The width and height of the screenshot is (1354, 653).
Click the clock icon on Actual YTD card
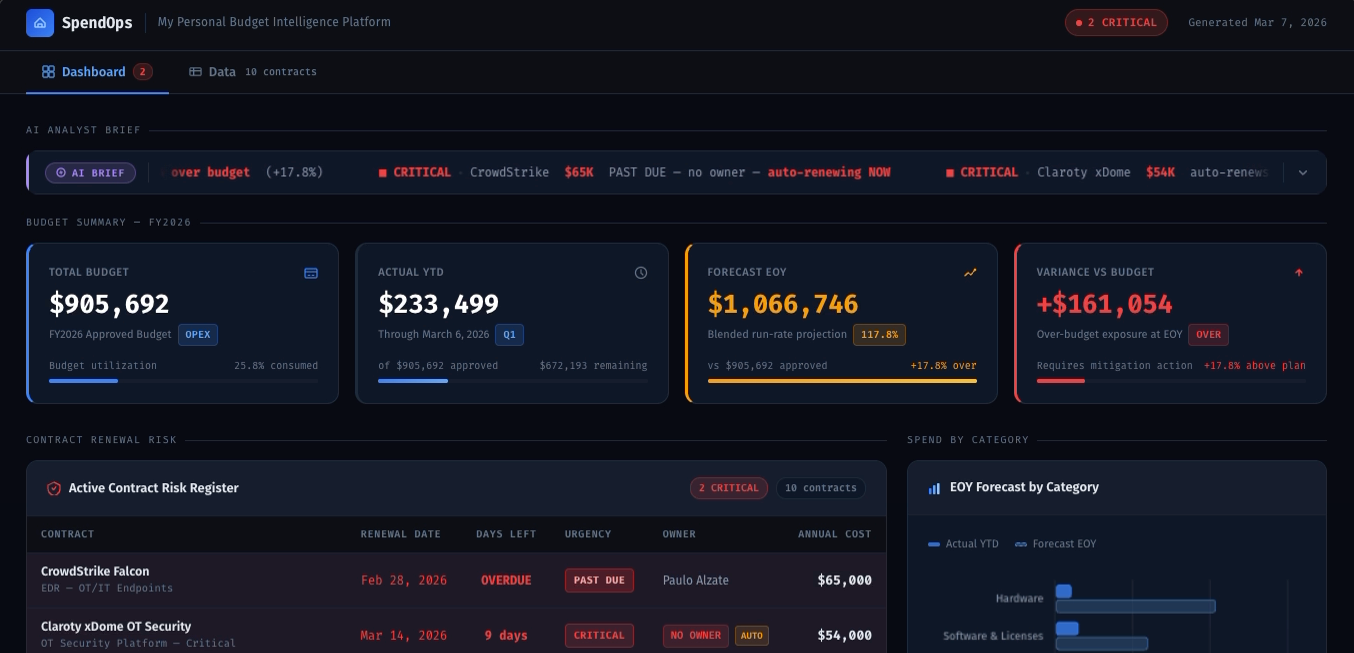click(640, 272)
